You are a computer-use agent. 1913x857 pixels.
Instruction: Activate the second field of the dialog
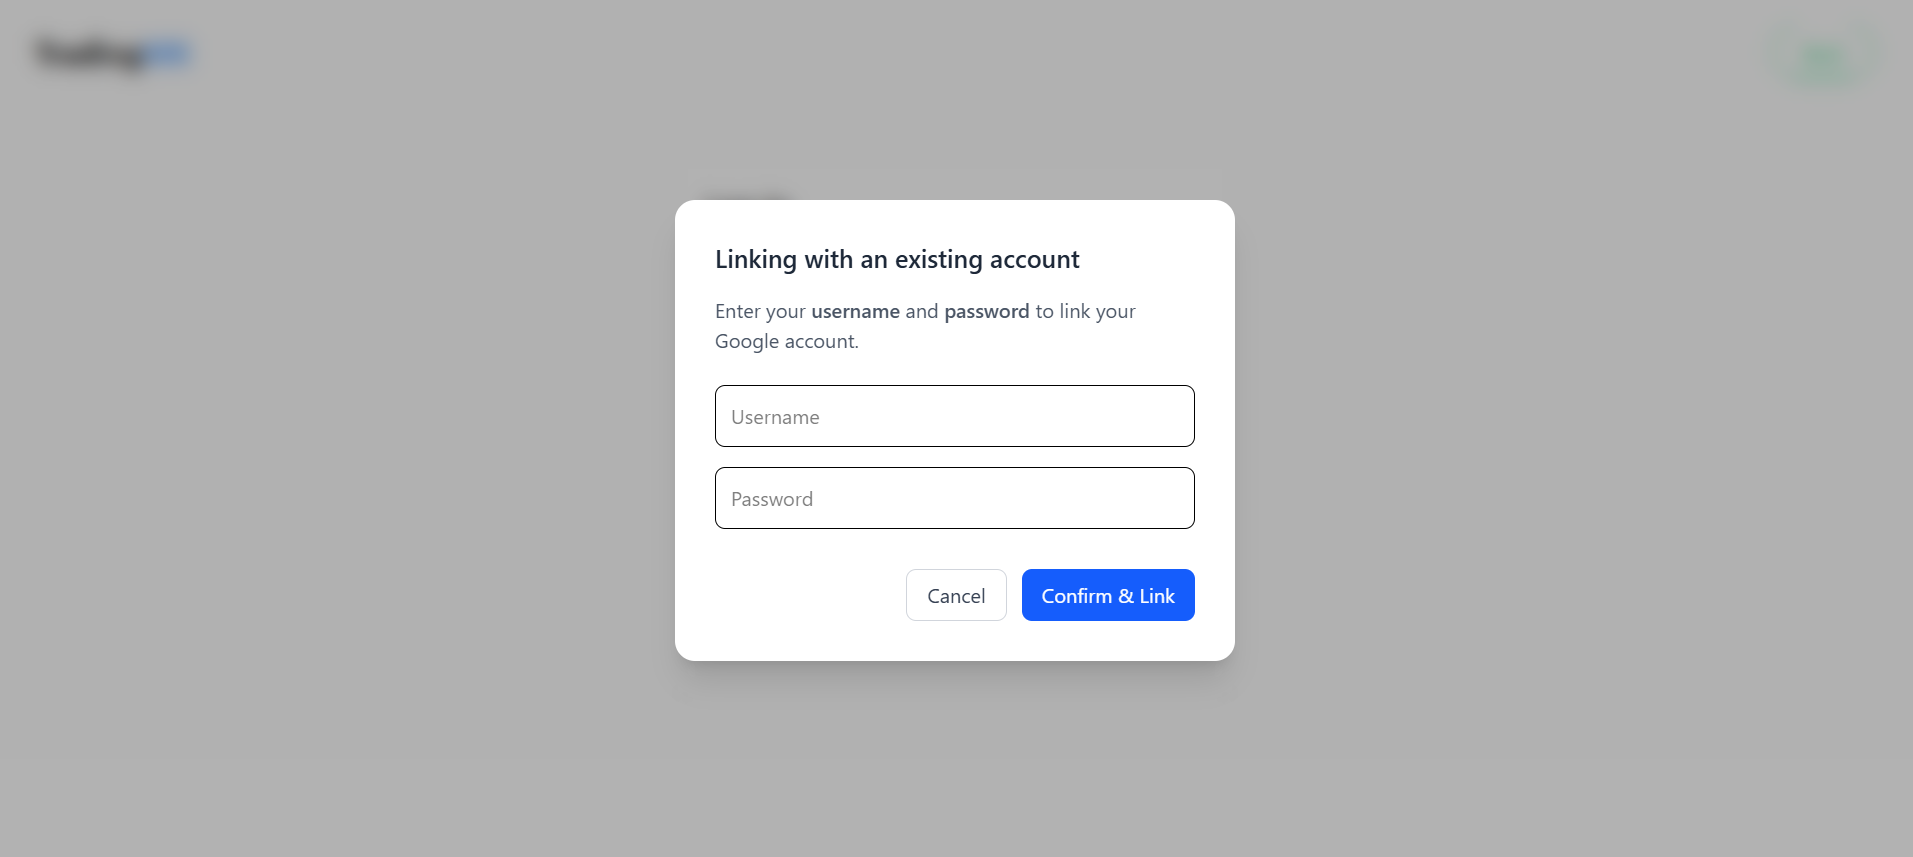tap(954, 498)
